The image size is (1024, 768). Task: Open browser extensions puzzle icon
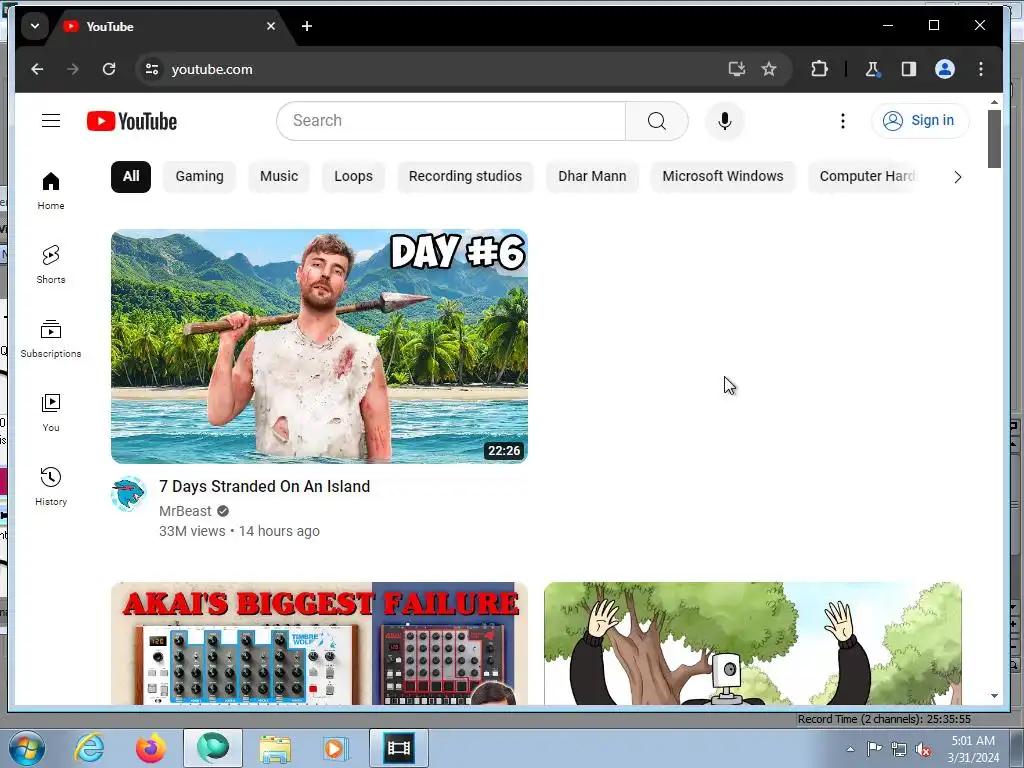pos(819,69)
